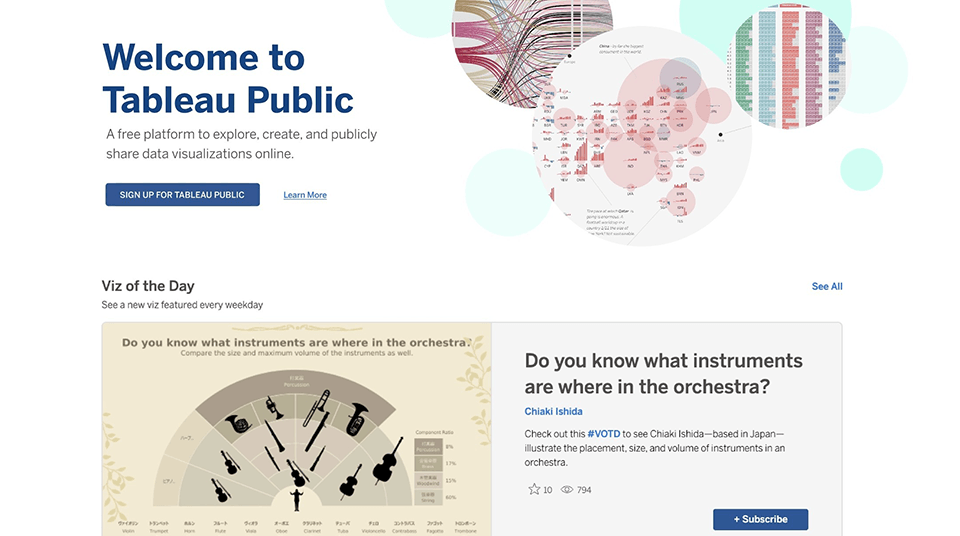The height and width of the screenshot is (536, 960).
Task: Click the colored table grid circle image
Action: pos(790,65)
